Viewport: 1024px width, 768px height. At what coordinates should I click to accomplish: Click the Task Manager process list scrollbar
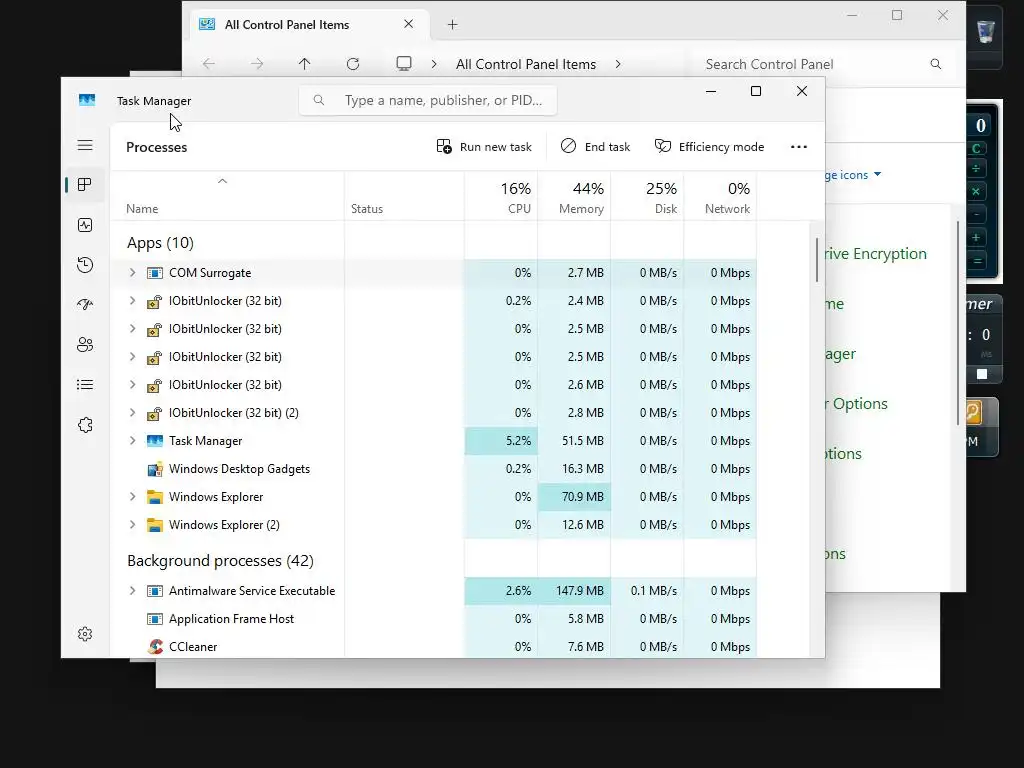(x=817, y=260)
